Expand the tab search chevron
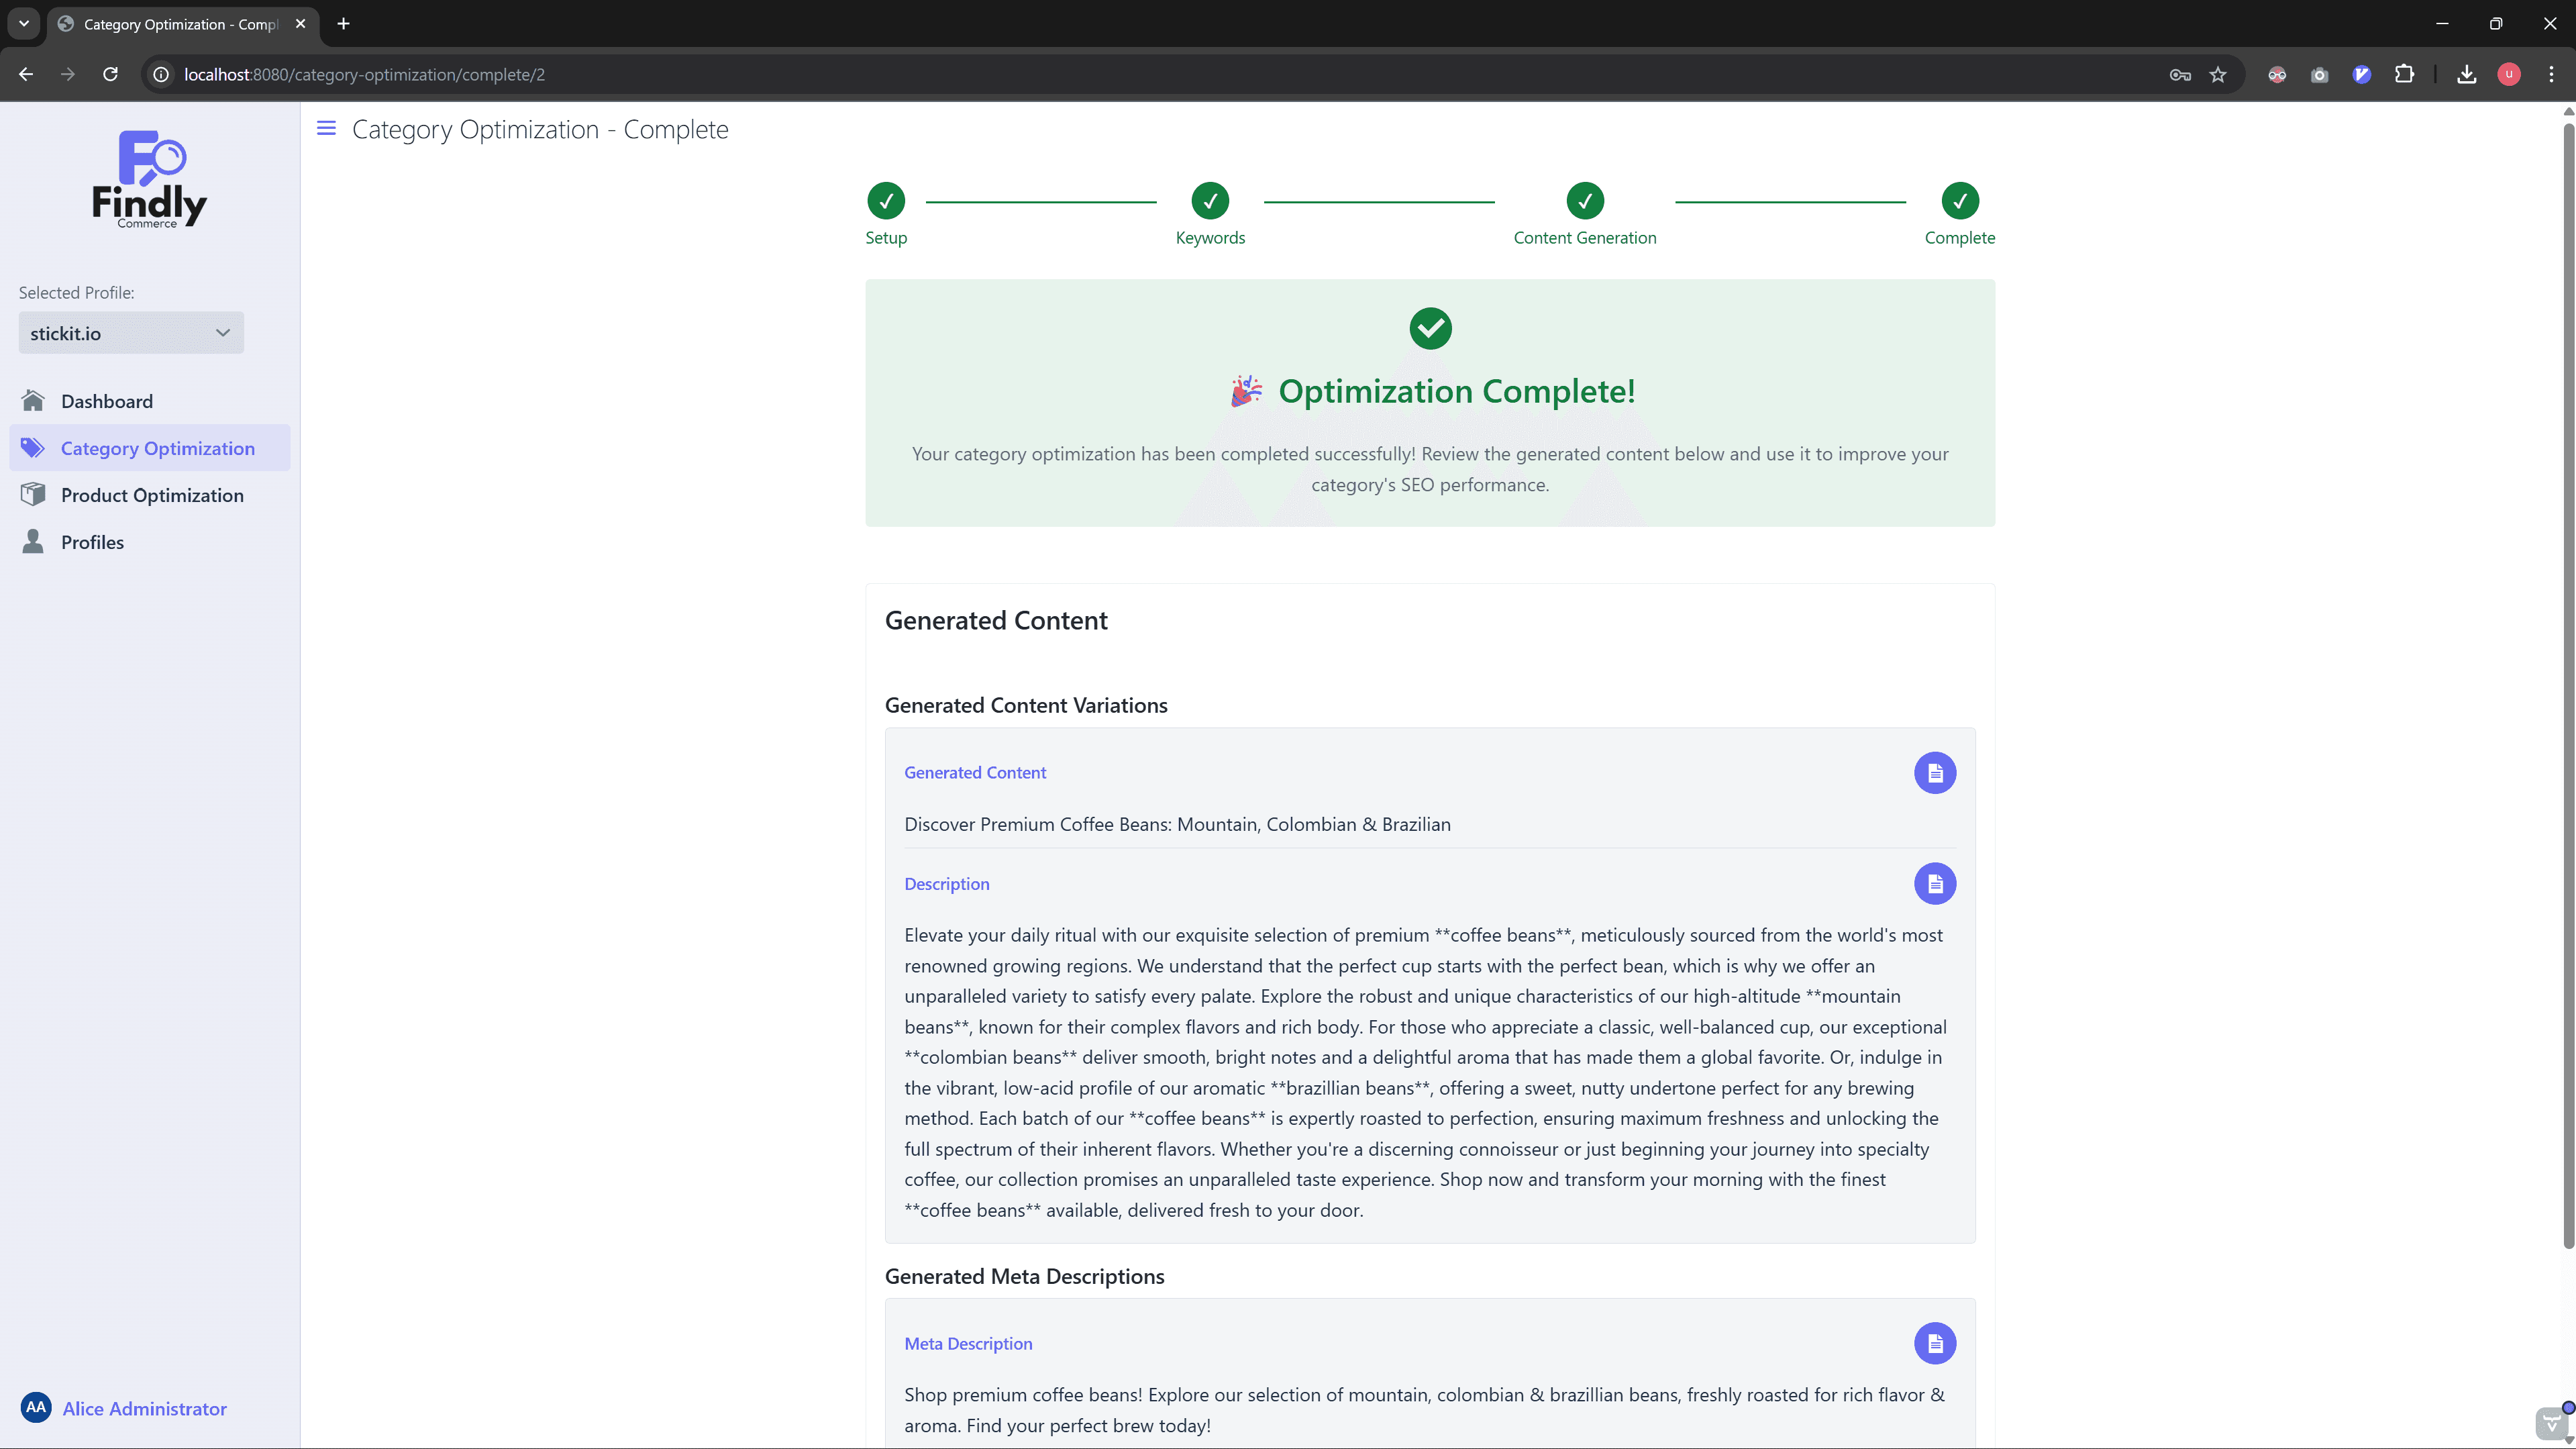Screen dimensions: 2576x1449 [x=24, y=24]
